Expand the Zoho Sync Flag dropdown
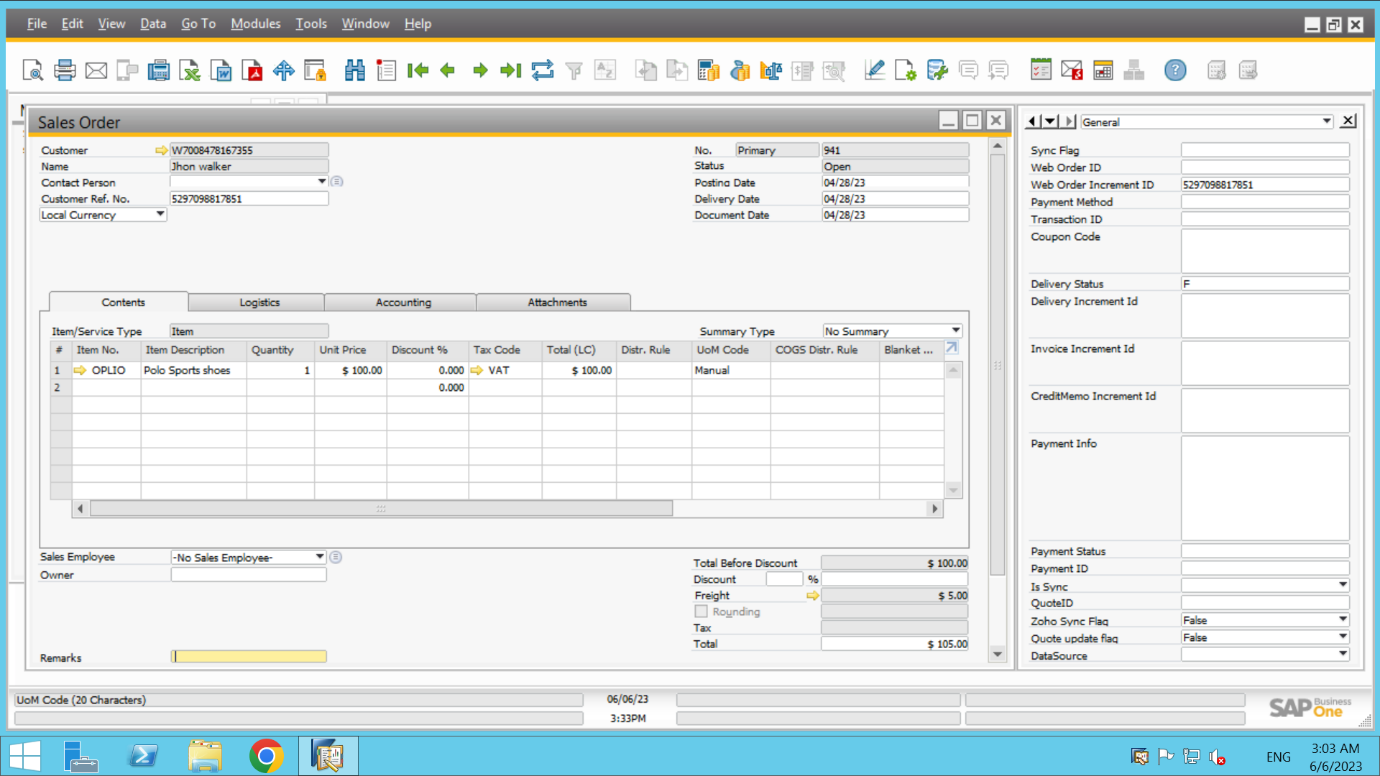Screen dimensions: 1380x776 pos(1342,620)
